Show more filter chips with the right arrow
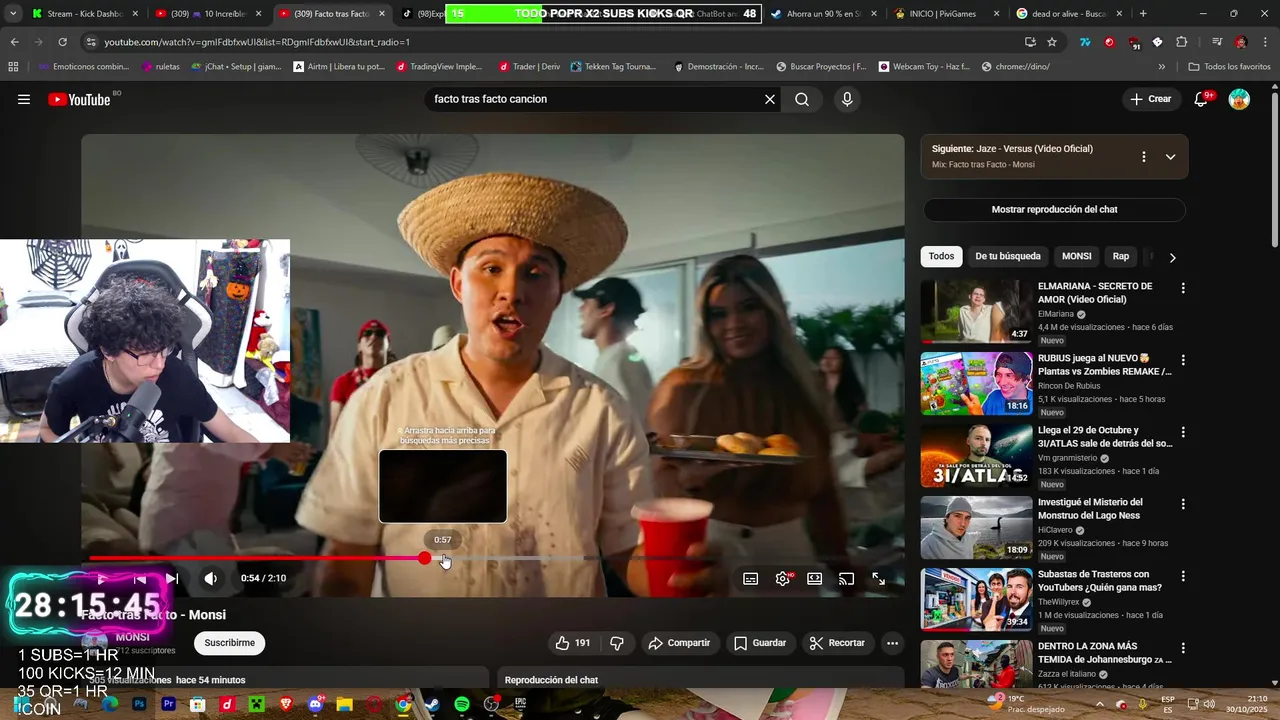This screenshot has width=1280, height=720. [1172, 257]
